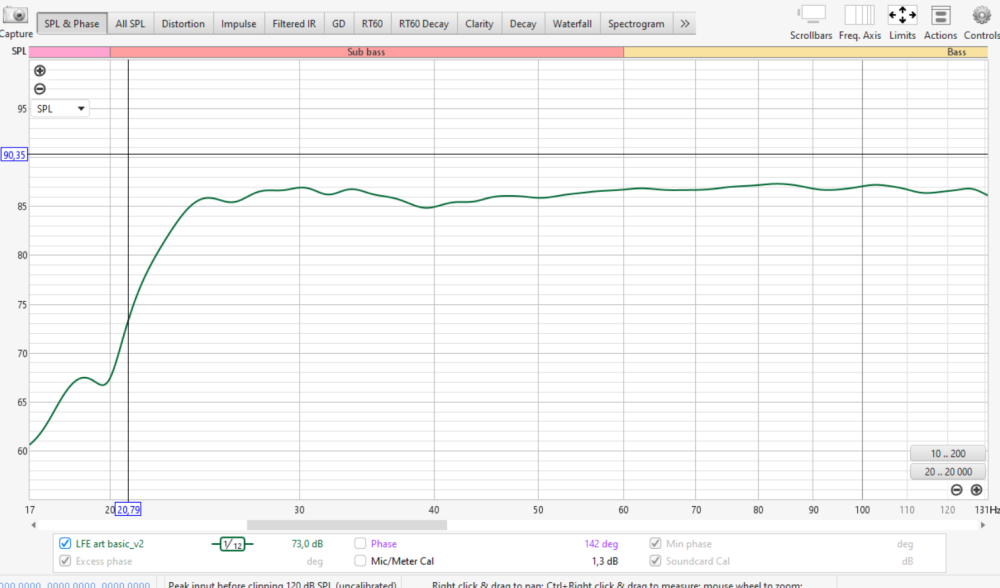
Task: Enable the Phase trace checkbox
Action: 360,543
